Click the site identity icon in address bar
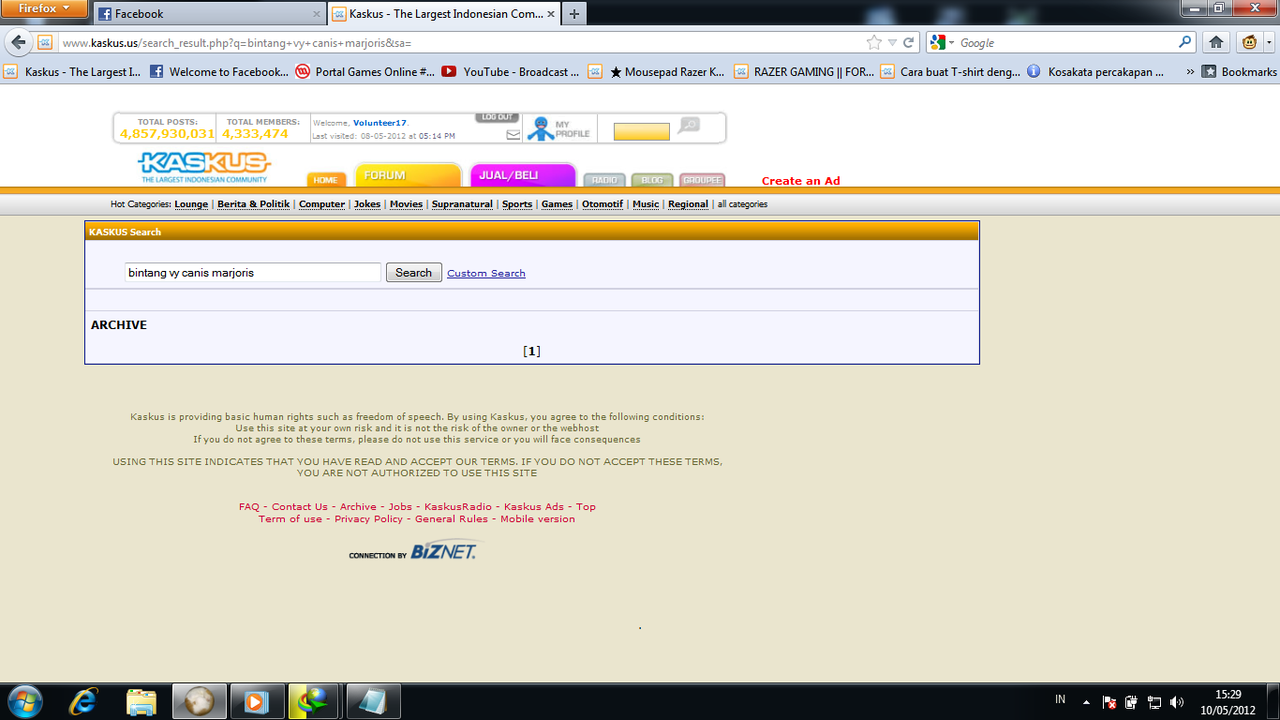 coord(45,43)
